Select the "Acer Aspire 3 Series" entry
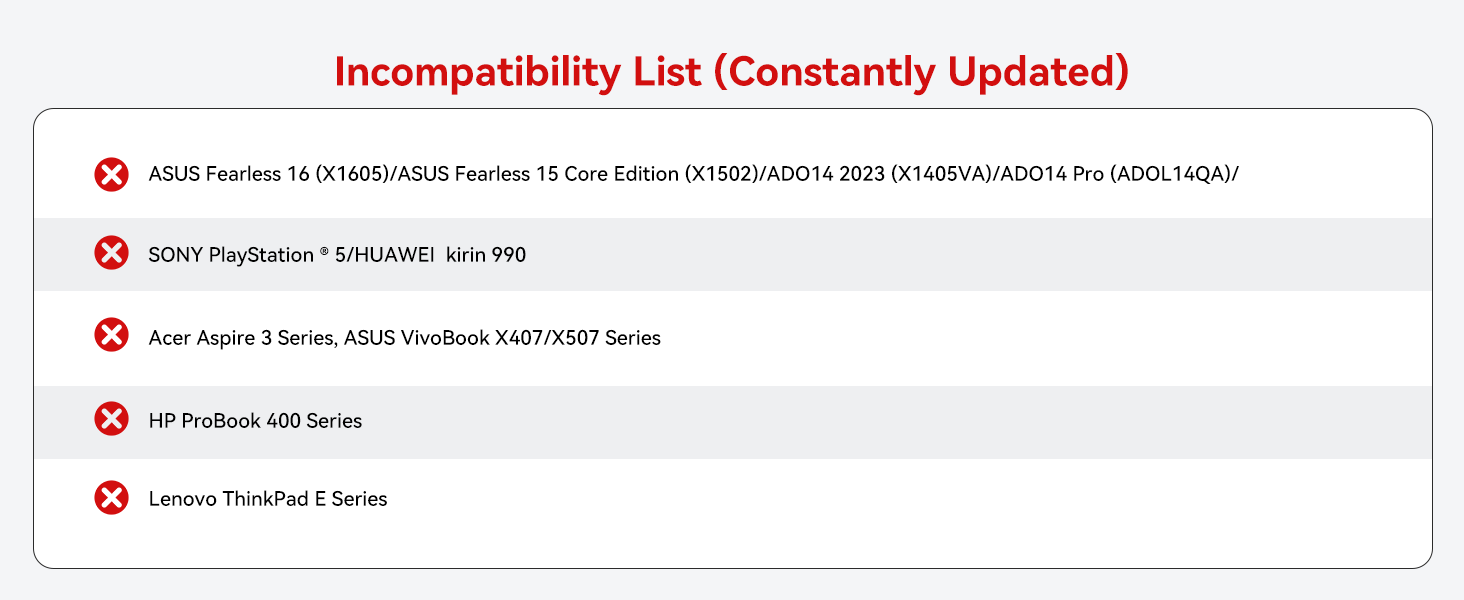The width and height of the screenshot is (1464, 600). [240, 338]
